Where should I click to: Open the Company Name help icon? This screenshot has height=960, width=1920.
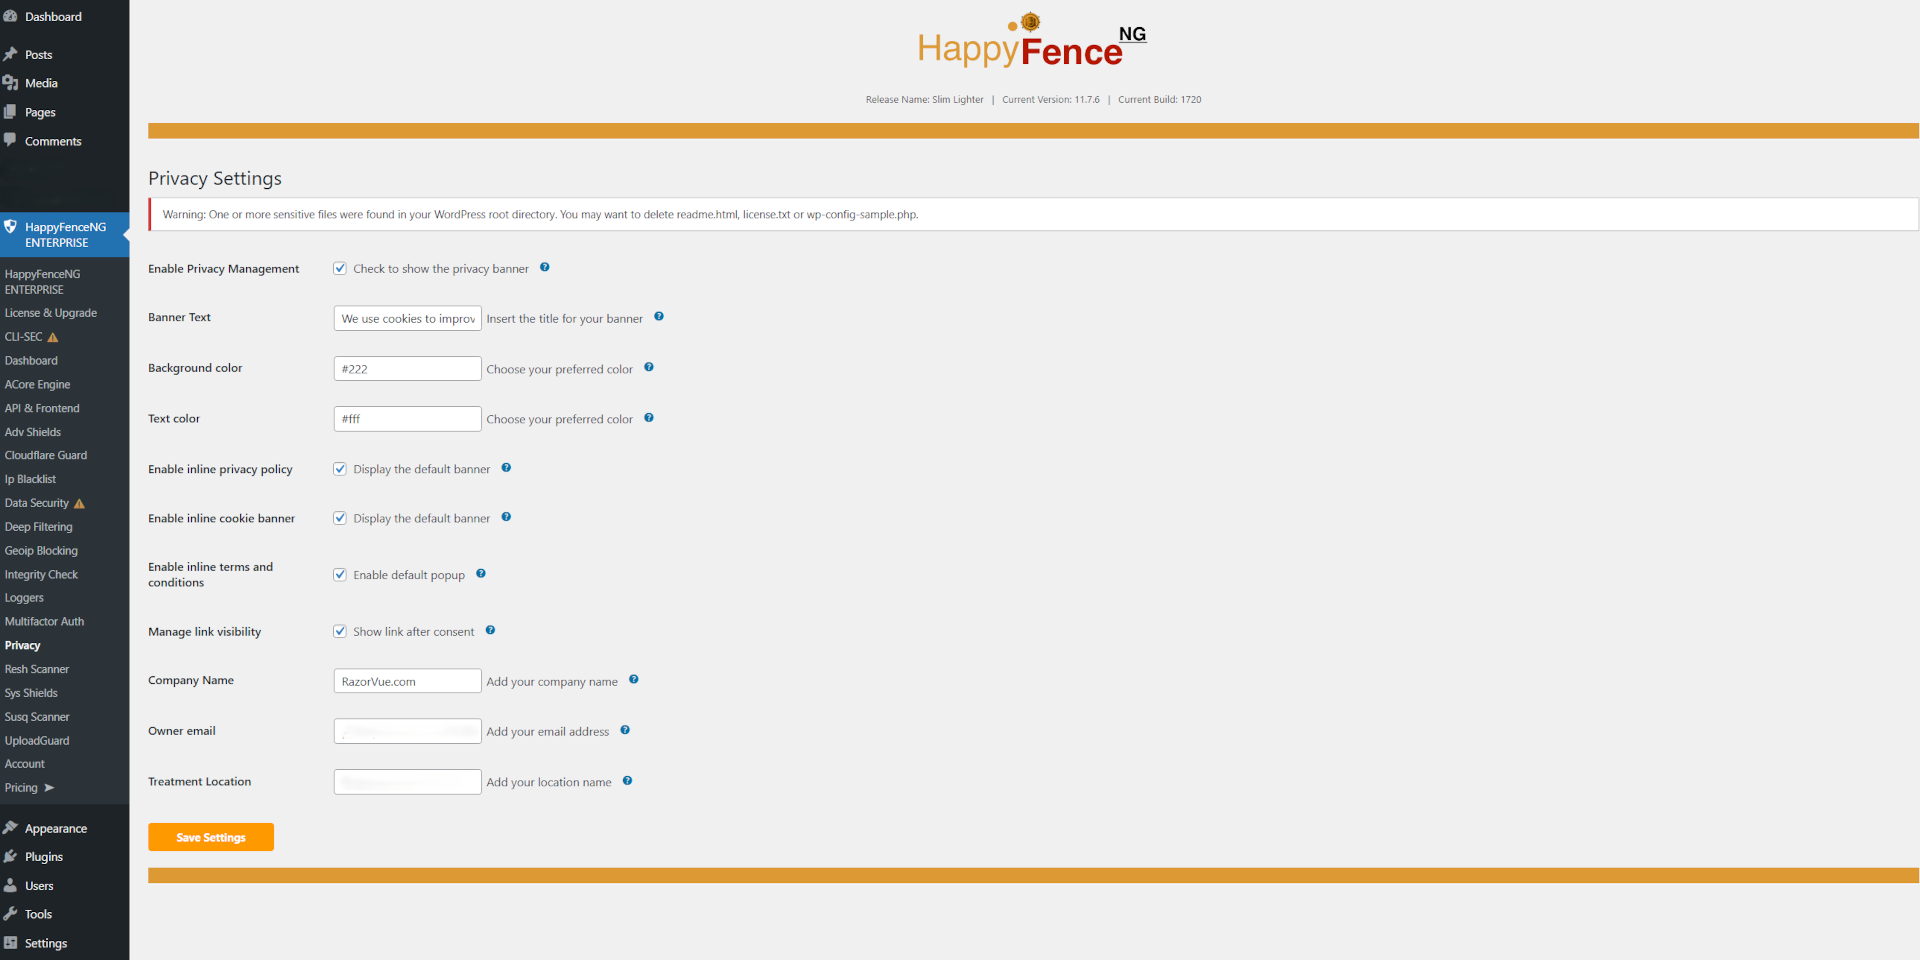(635, 679)
